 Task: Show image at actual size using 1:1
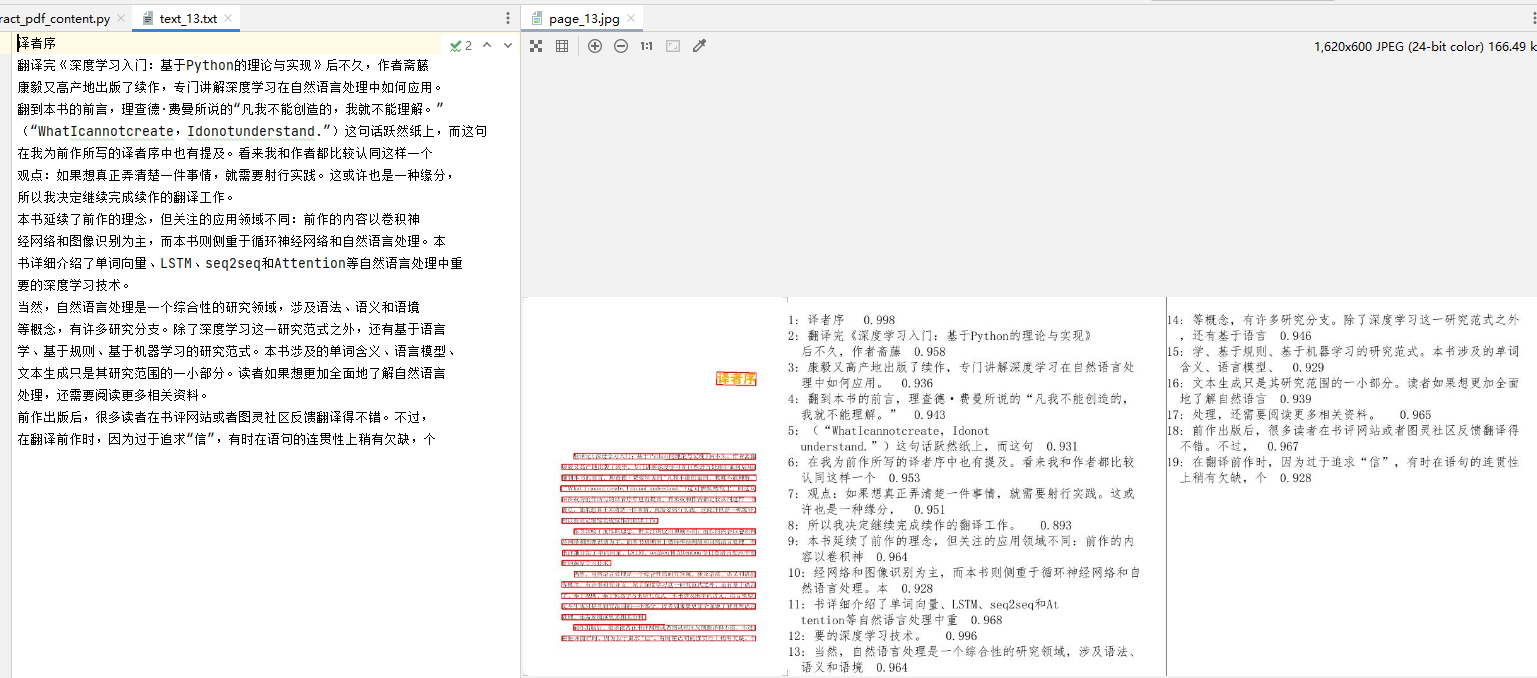(646, 45)
